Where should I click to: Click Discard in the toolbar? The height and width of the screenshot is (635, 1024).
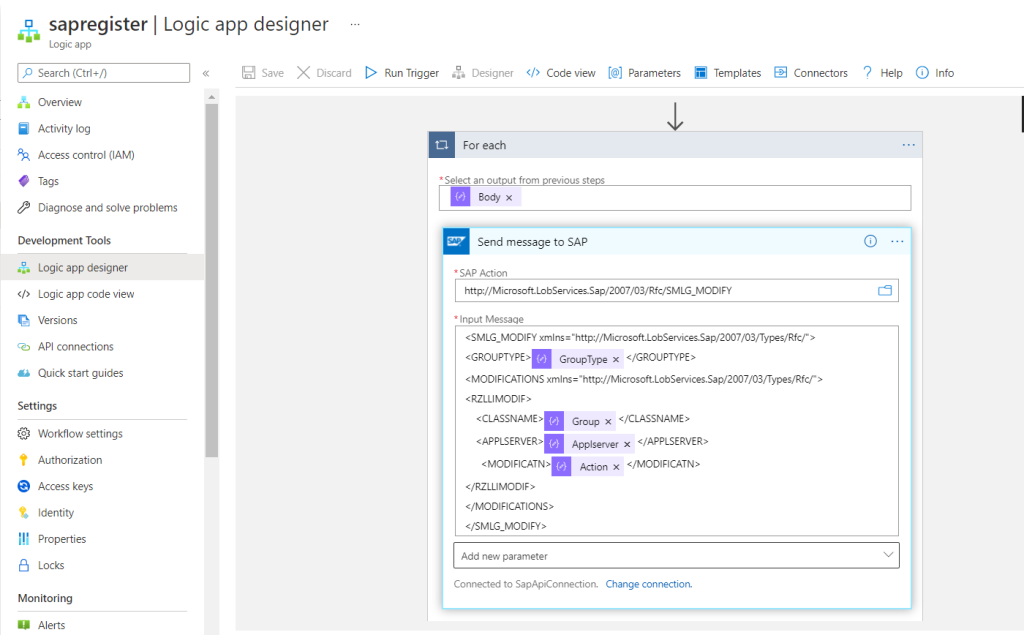click(324, 73)
